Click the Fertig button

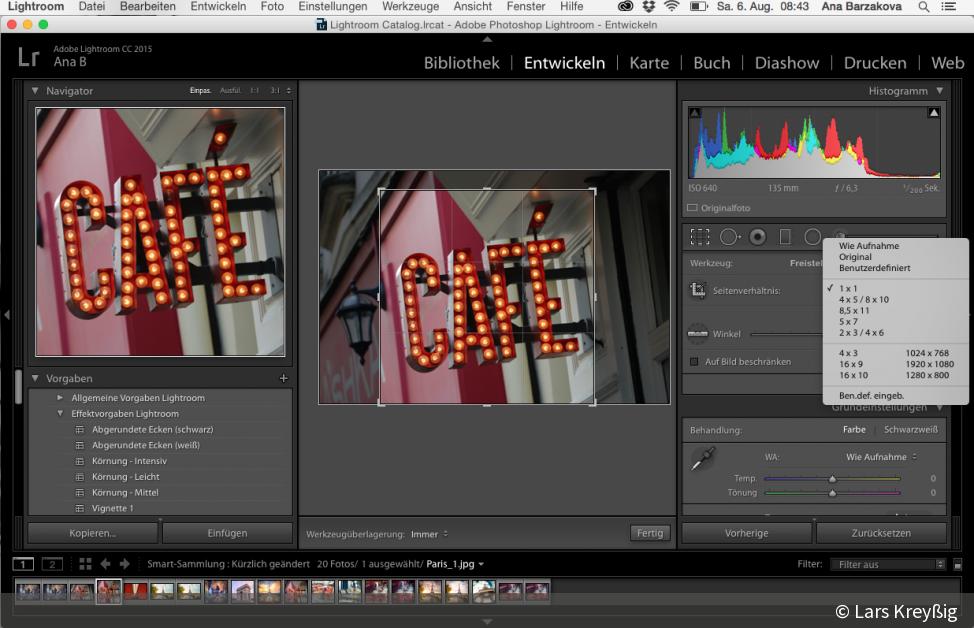click(649, 533)
